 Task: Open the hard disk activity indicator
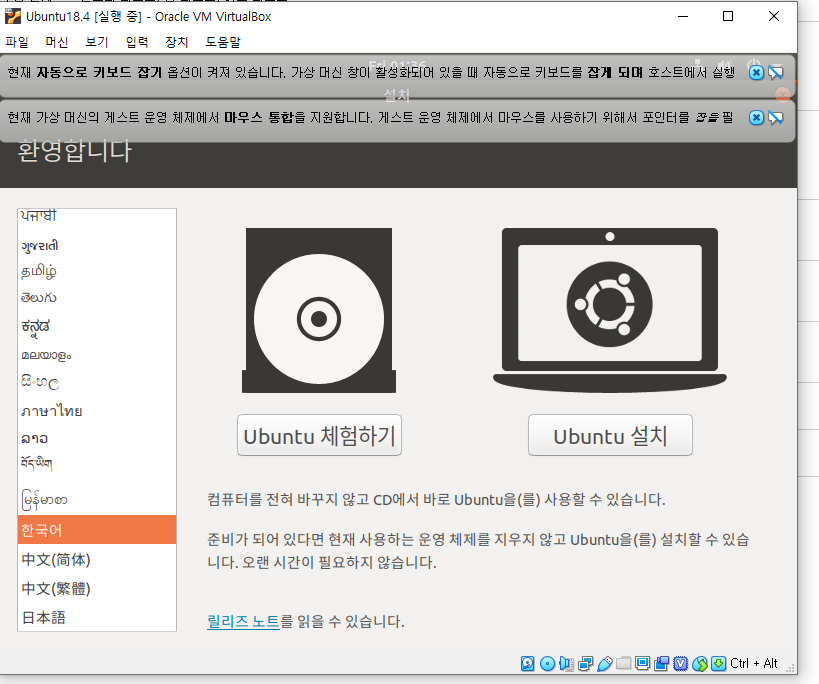coord(528,664)
